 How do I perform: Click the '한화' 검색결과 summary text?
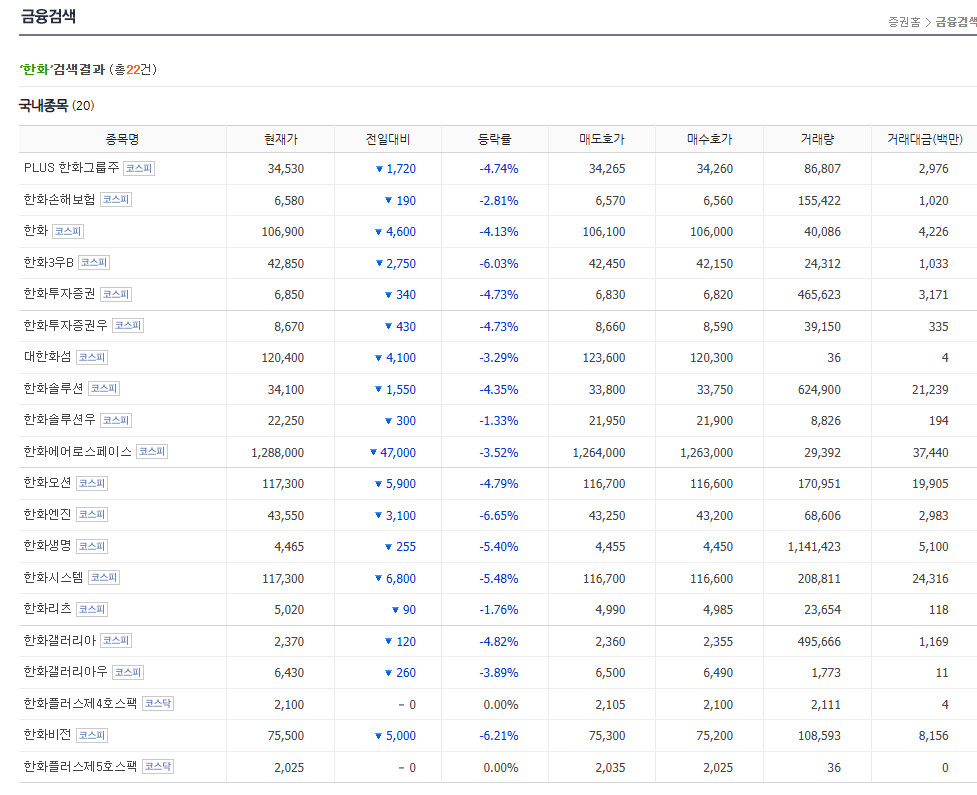tap(88, 69)
